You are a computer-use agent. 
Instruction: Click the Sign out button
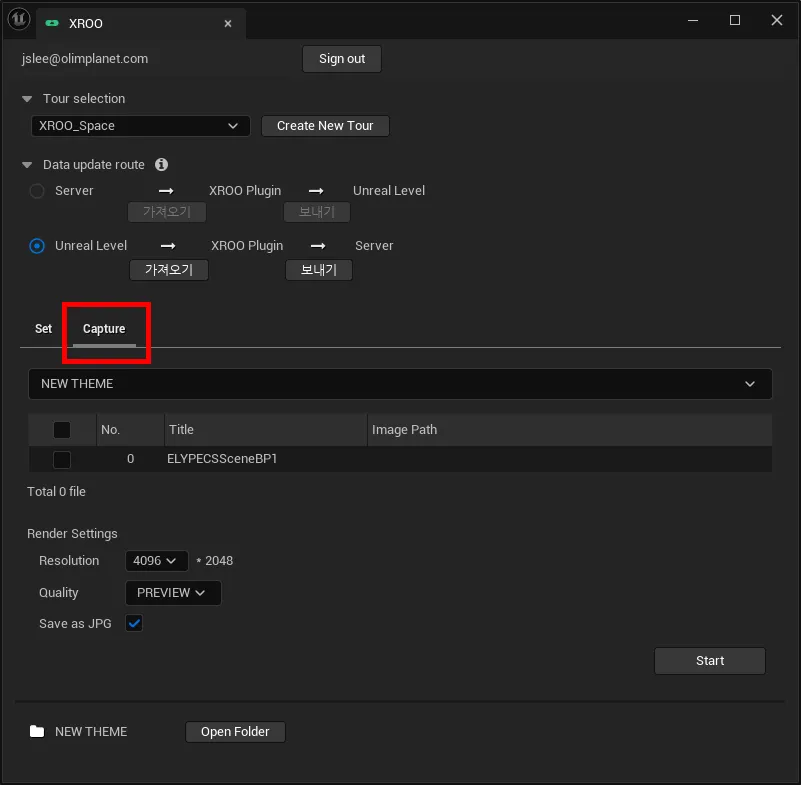[x=342, y=59]
